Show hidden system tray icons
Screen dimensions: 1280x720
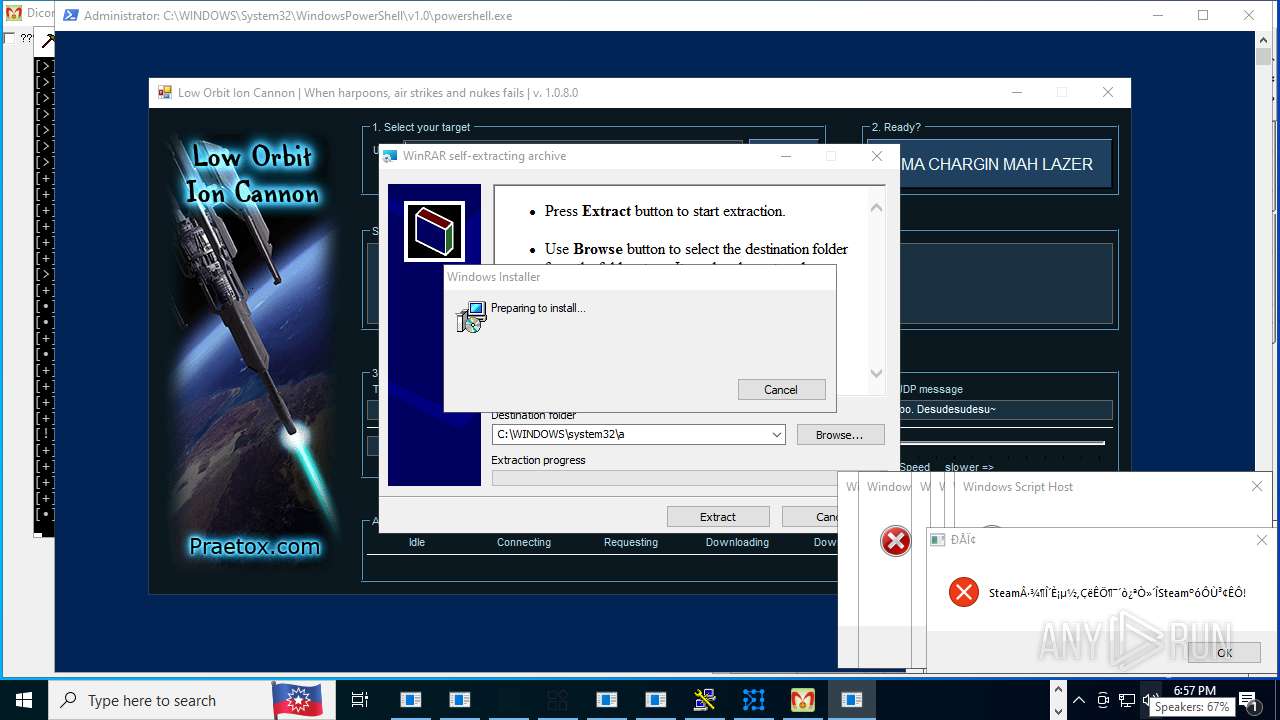(1078, 700)
